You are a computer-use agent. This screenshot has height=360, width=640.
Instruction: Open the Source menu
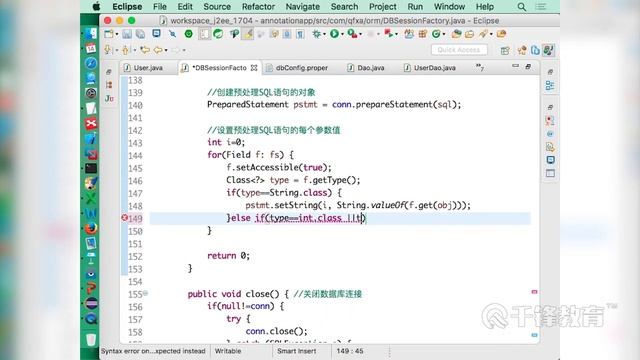click(x=217, y=7)
